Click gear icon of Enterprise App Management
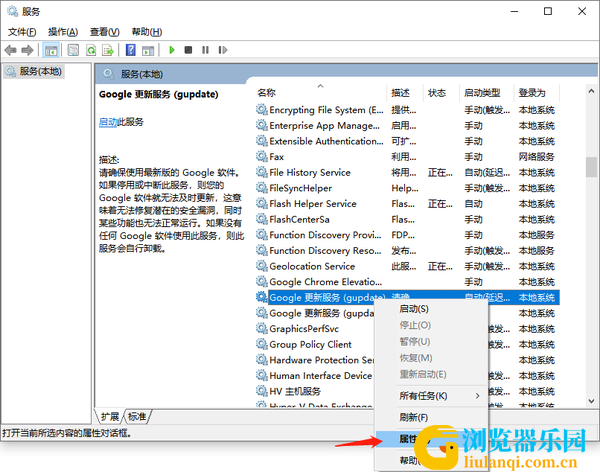The height and width of the screenshot is (472, 600). (262, 126)
